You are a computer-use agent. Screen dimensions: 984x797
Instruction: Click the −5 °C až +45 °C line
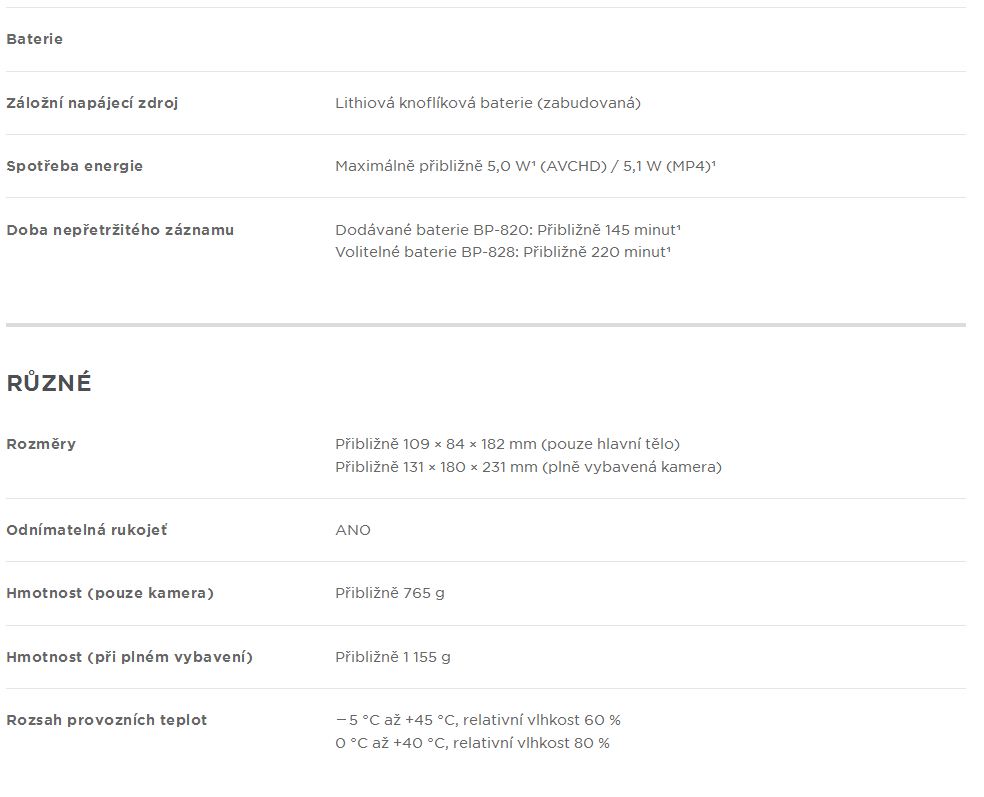(x=478, y=720)
